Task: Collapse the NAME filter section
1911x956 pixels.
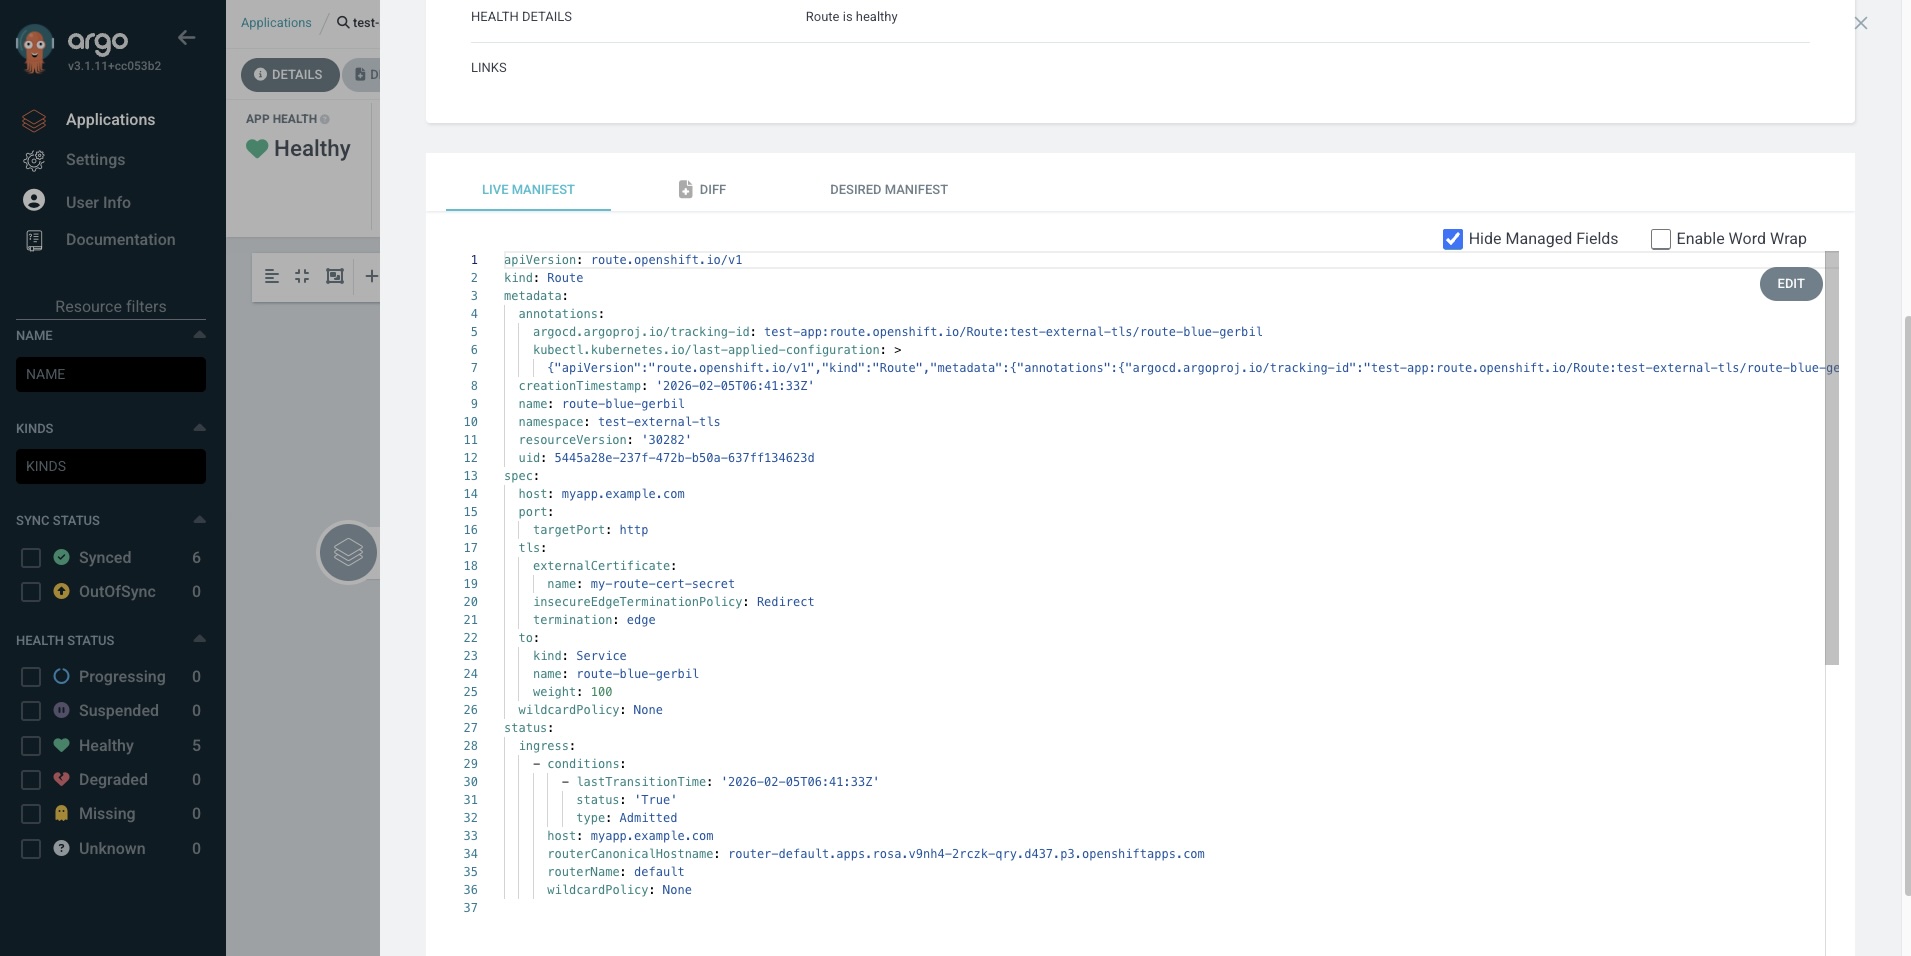Action: tap(199, 335)
